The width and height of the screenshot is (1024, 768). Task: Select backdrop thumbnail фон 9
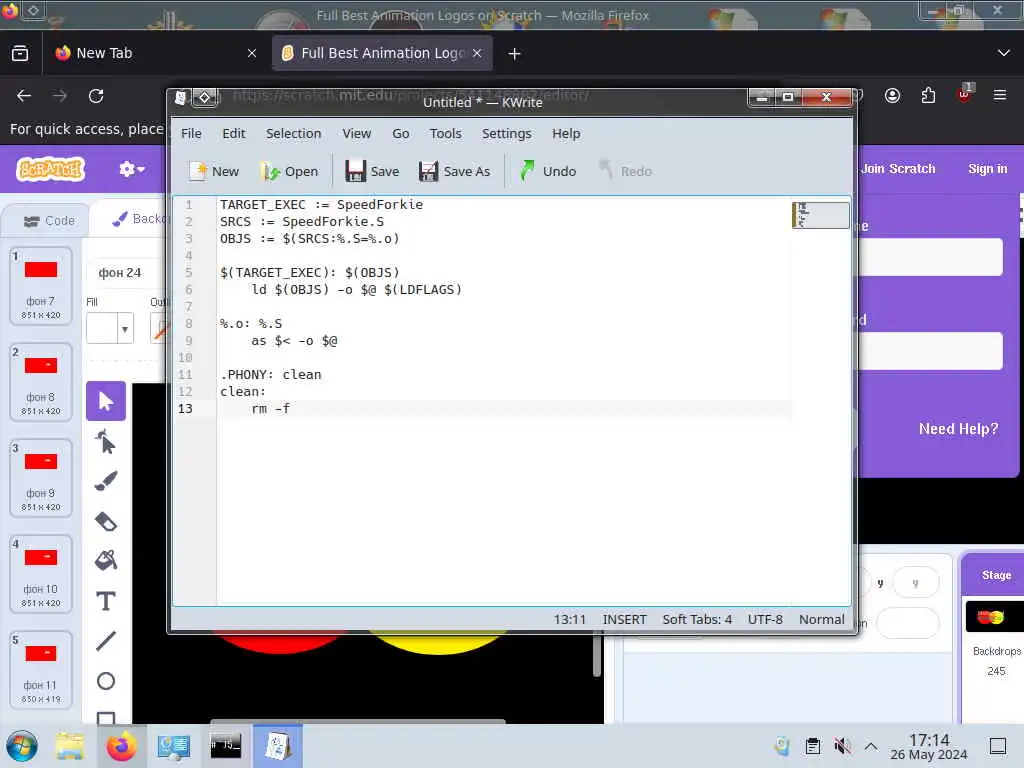[40, 477]
